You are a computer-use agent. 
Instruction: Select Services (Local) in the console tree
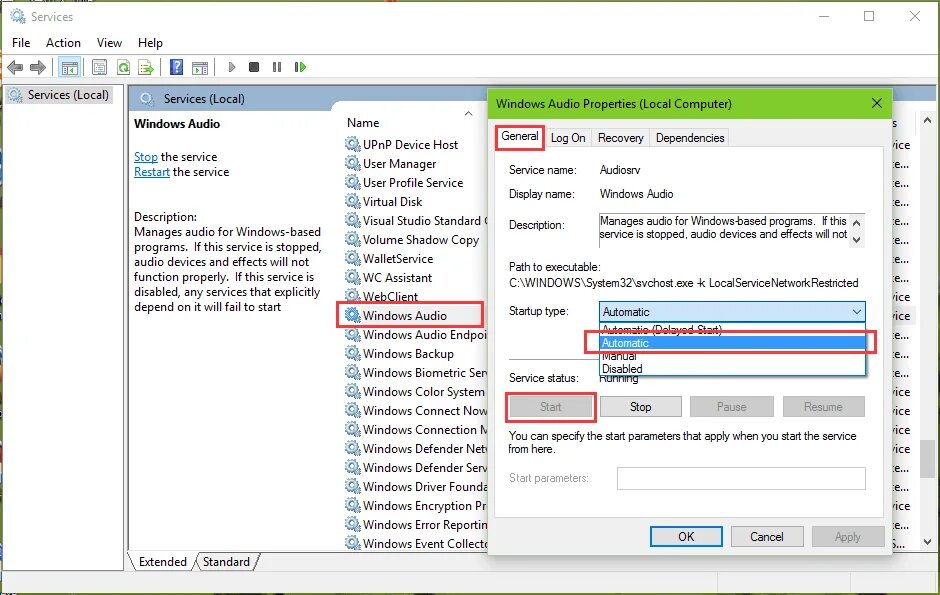click(59, 95)
